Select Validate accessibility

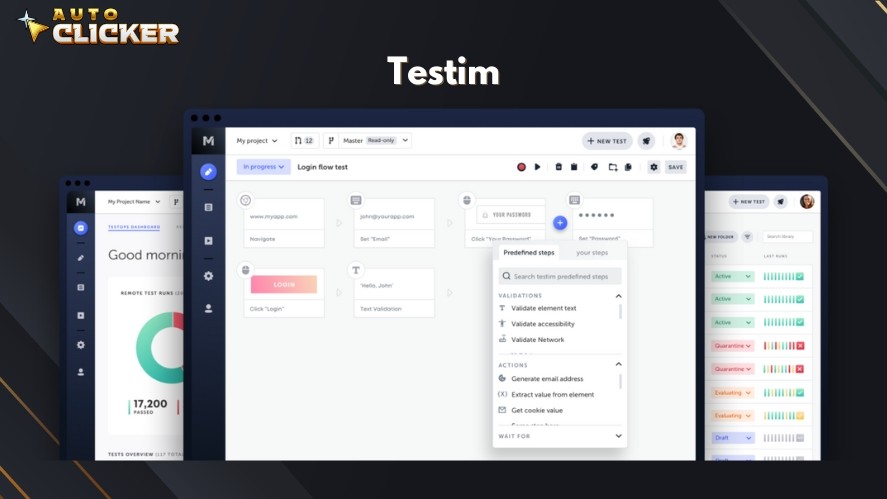(x=542, y=324)
